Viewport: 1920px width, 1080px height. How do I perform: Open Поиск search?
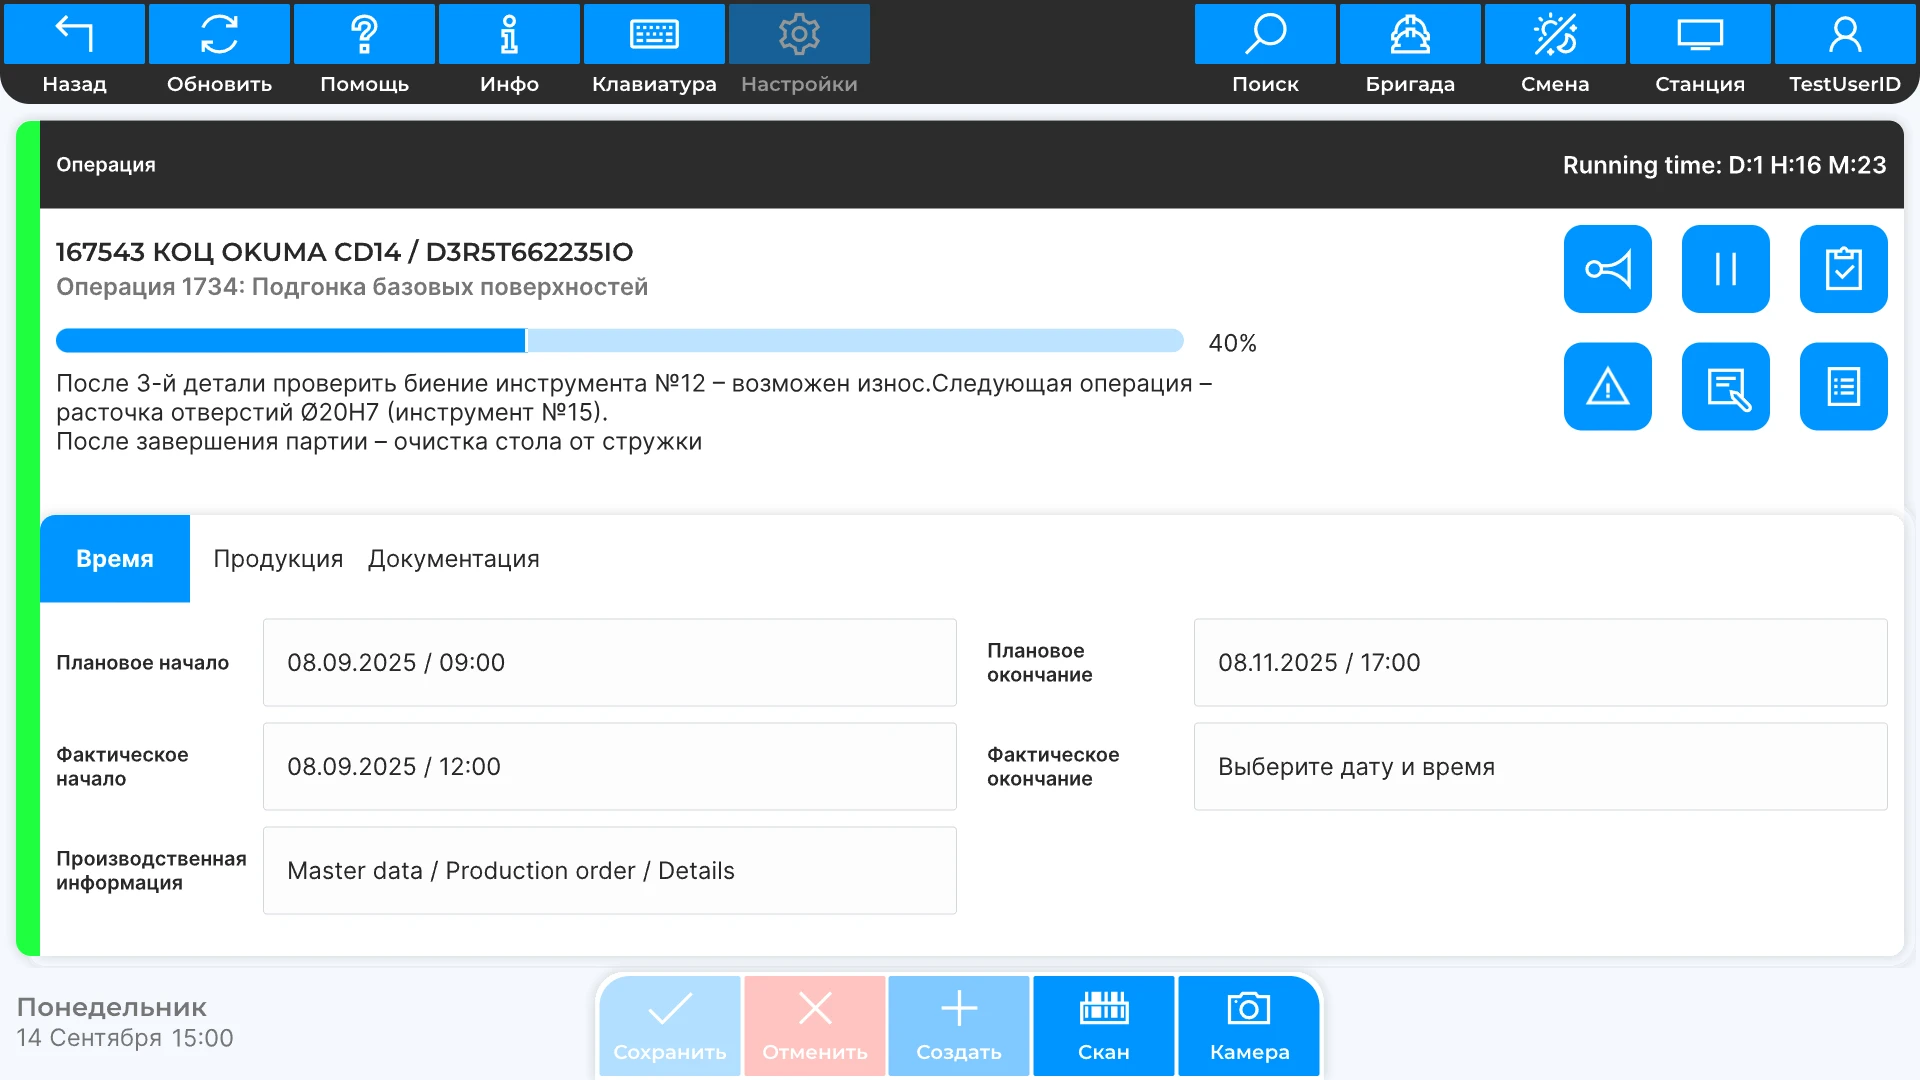point(1265,52)
